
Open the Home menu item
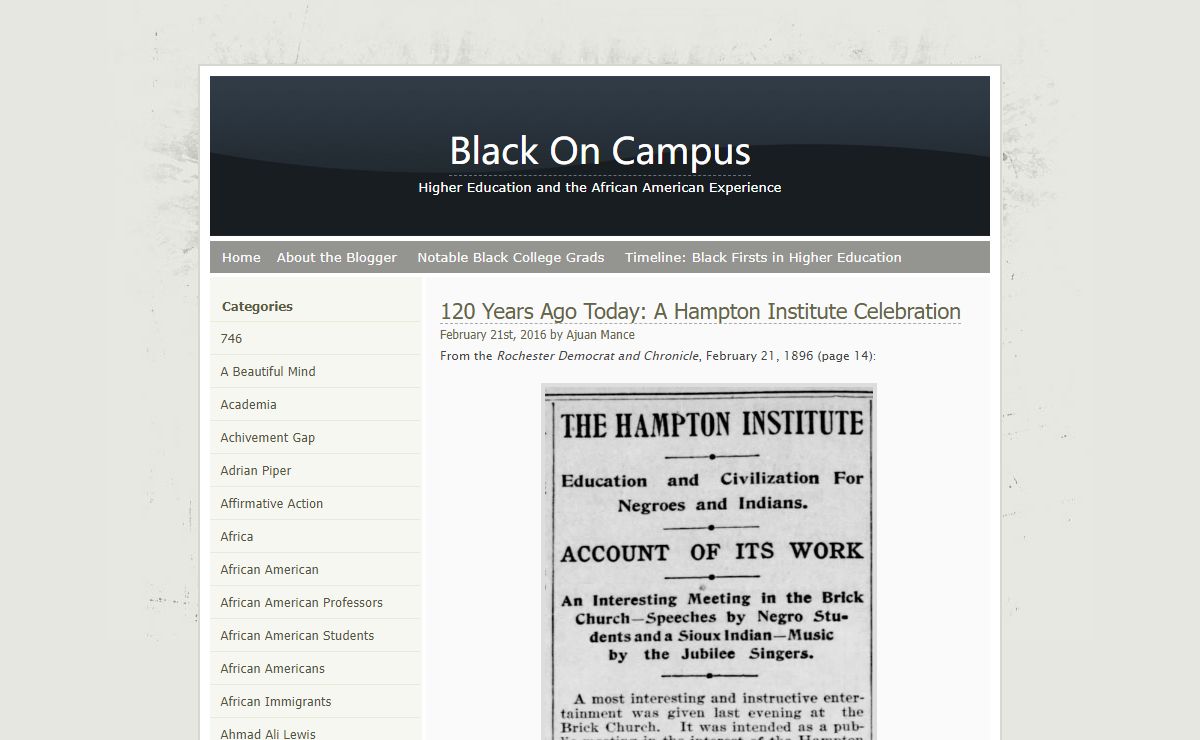coord(241,257)
